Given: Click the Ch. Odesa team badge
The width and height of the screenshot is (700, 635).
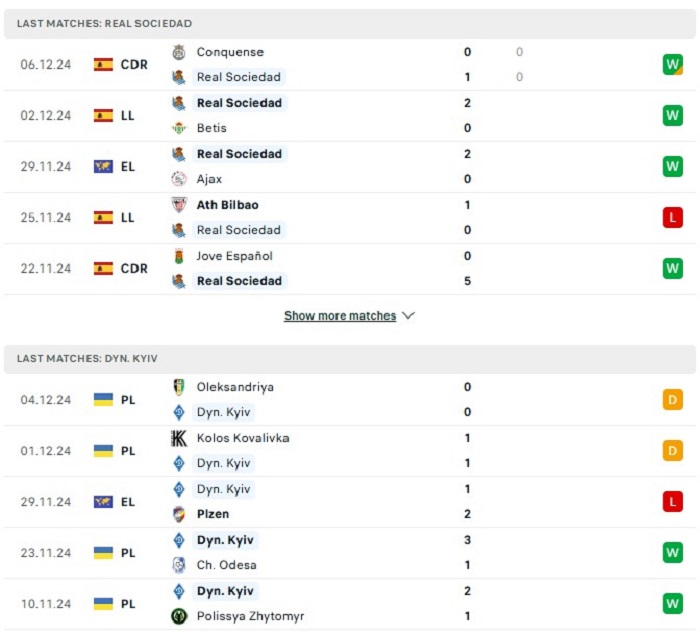Looking at the screenshot, I should click(179, 565).
